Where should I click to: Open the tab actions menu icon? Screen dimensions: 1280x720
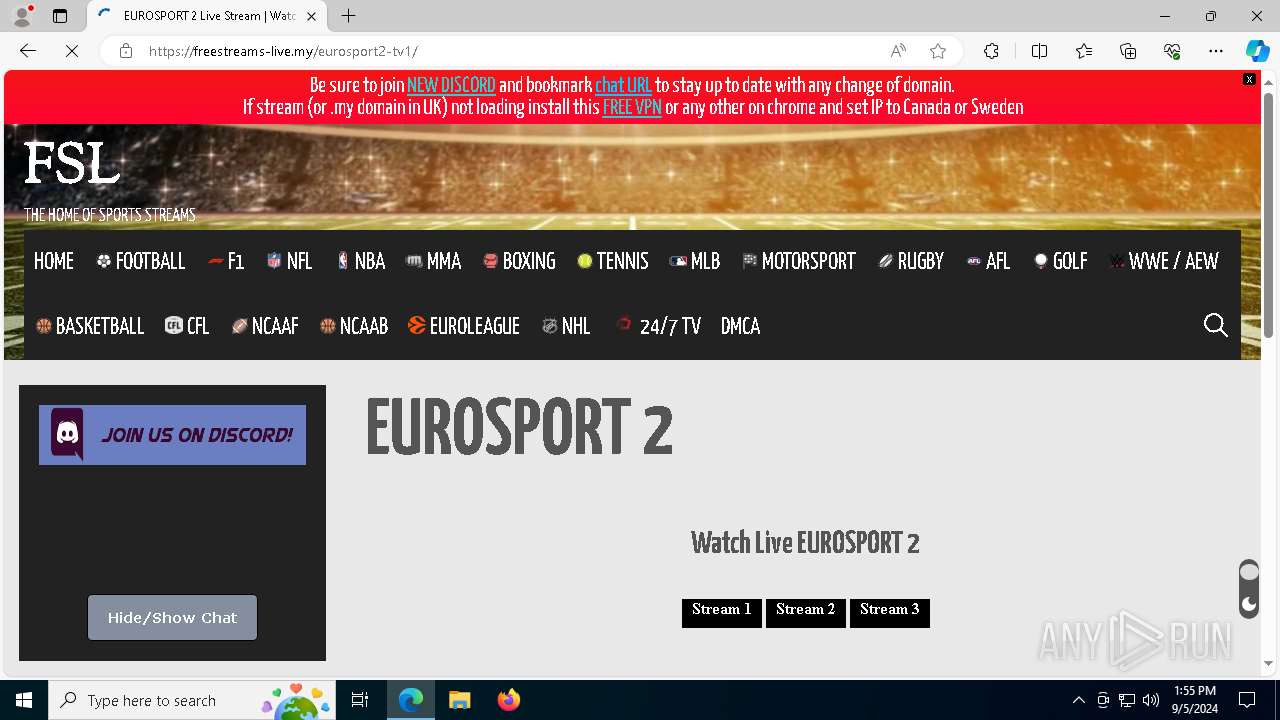(x=60, y=16)
